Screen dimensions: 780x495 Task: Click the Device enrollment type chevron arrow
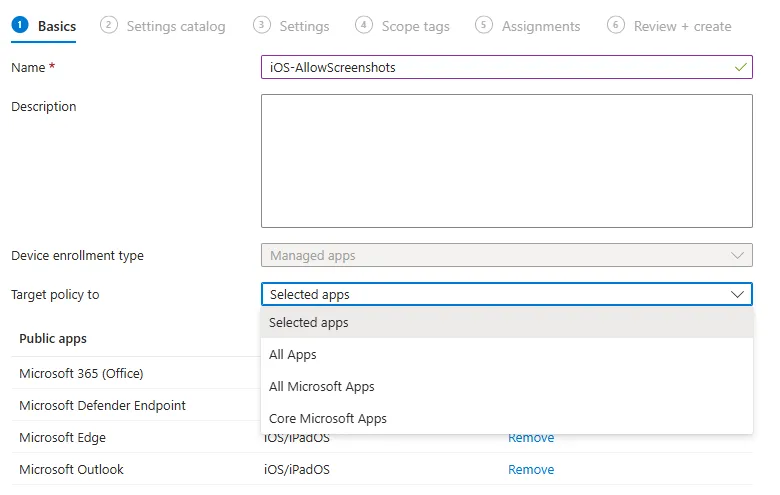click(x=737, y=255)
